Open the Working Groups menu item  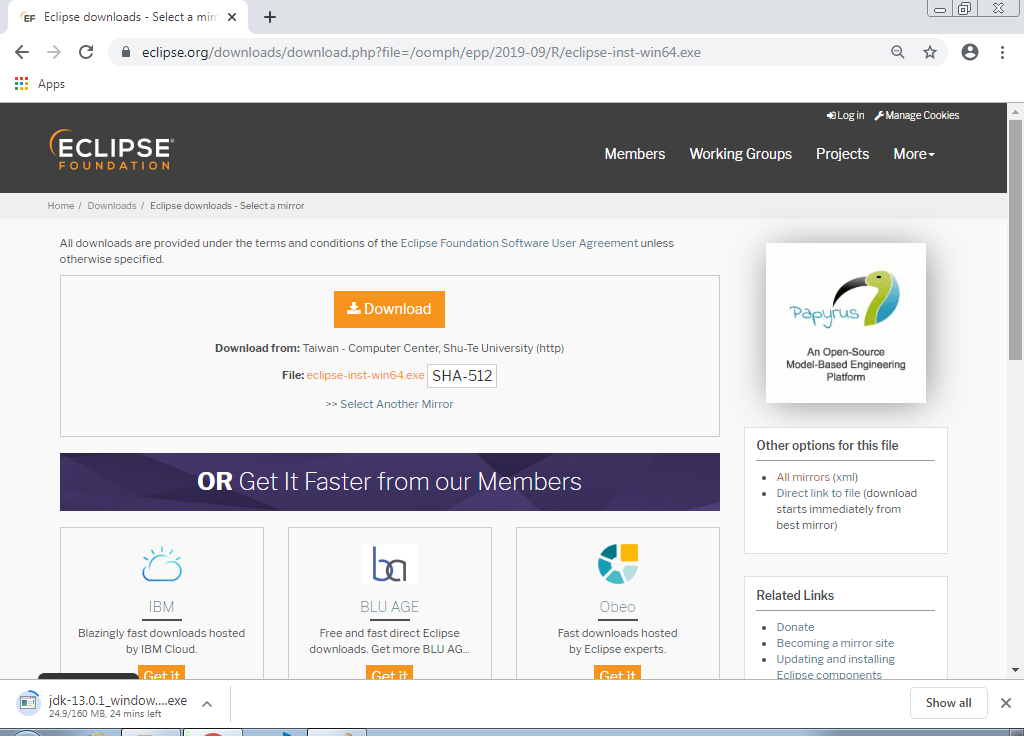[x=741, y=154]
